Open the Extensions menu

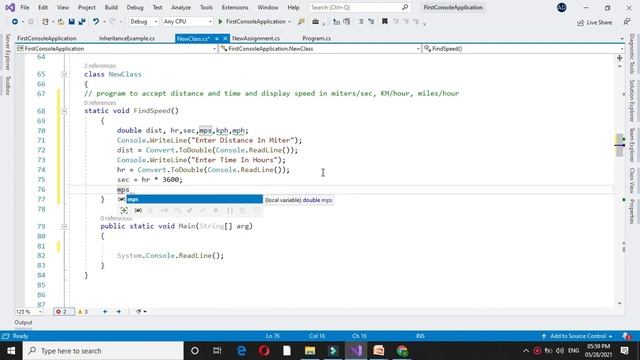pyautogui.click(x=235, y=7)
